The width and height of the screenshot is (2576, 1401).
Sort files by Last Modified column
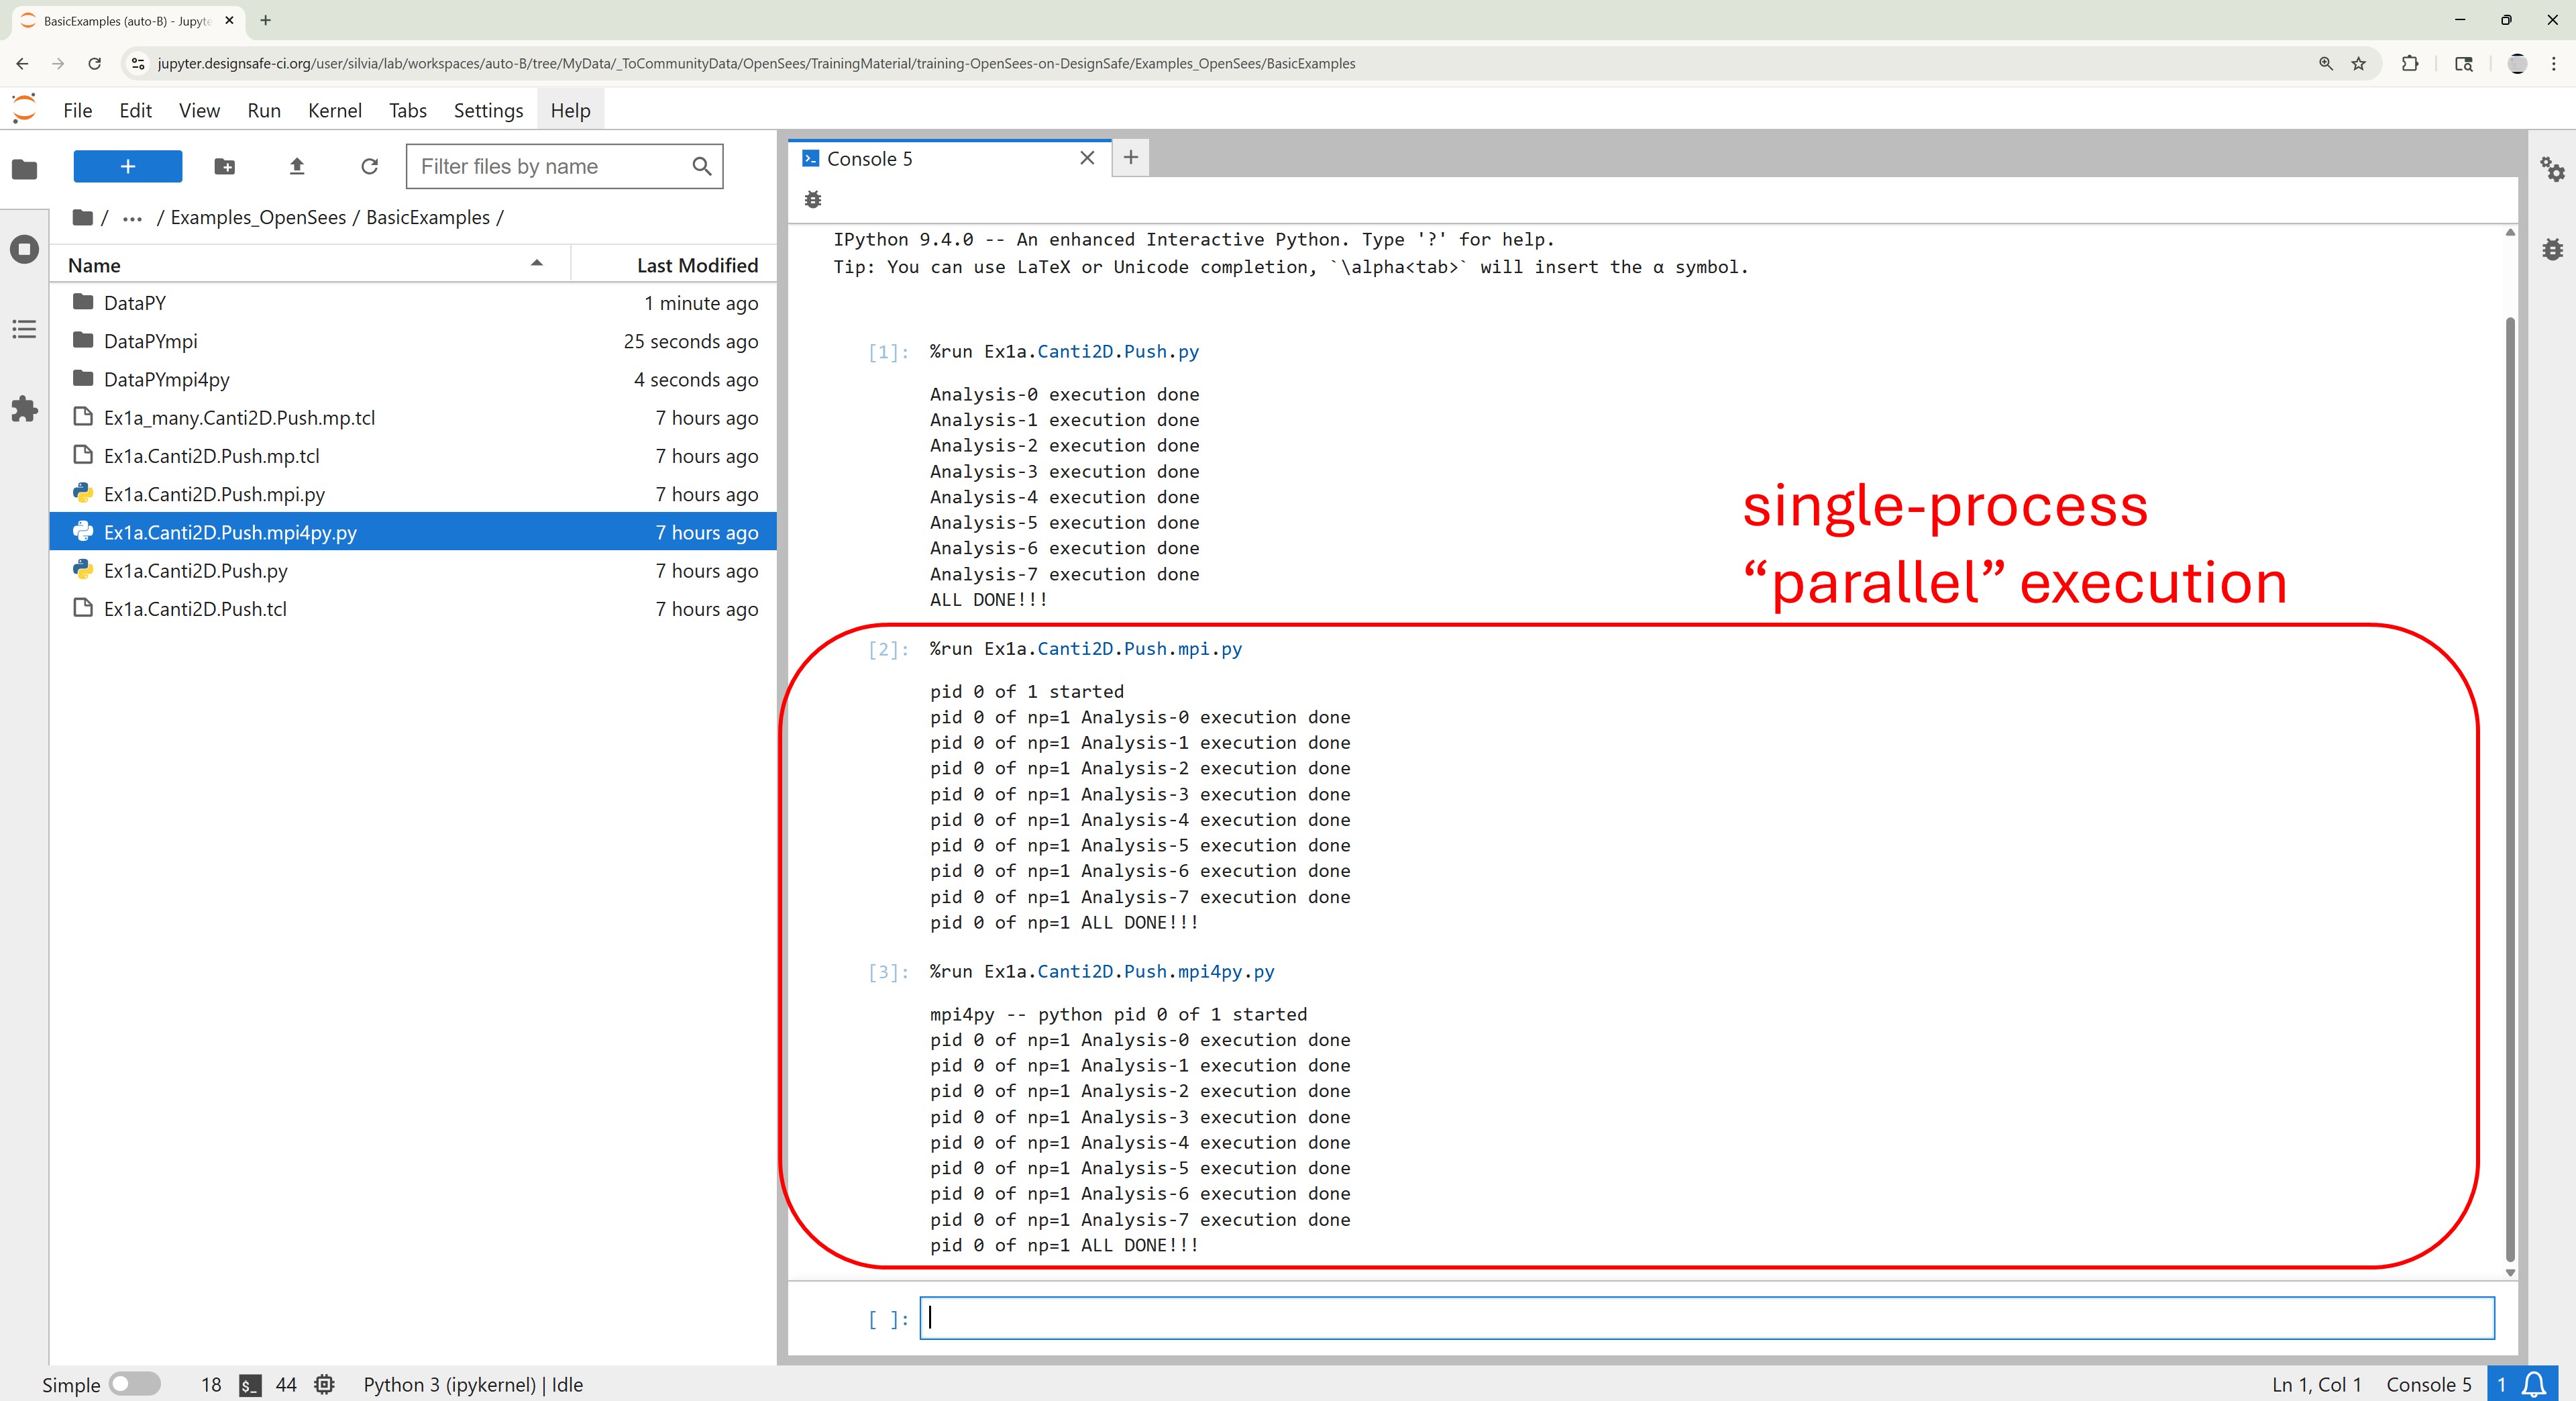point(696,265)
